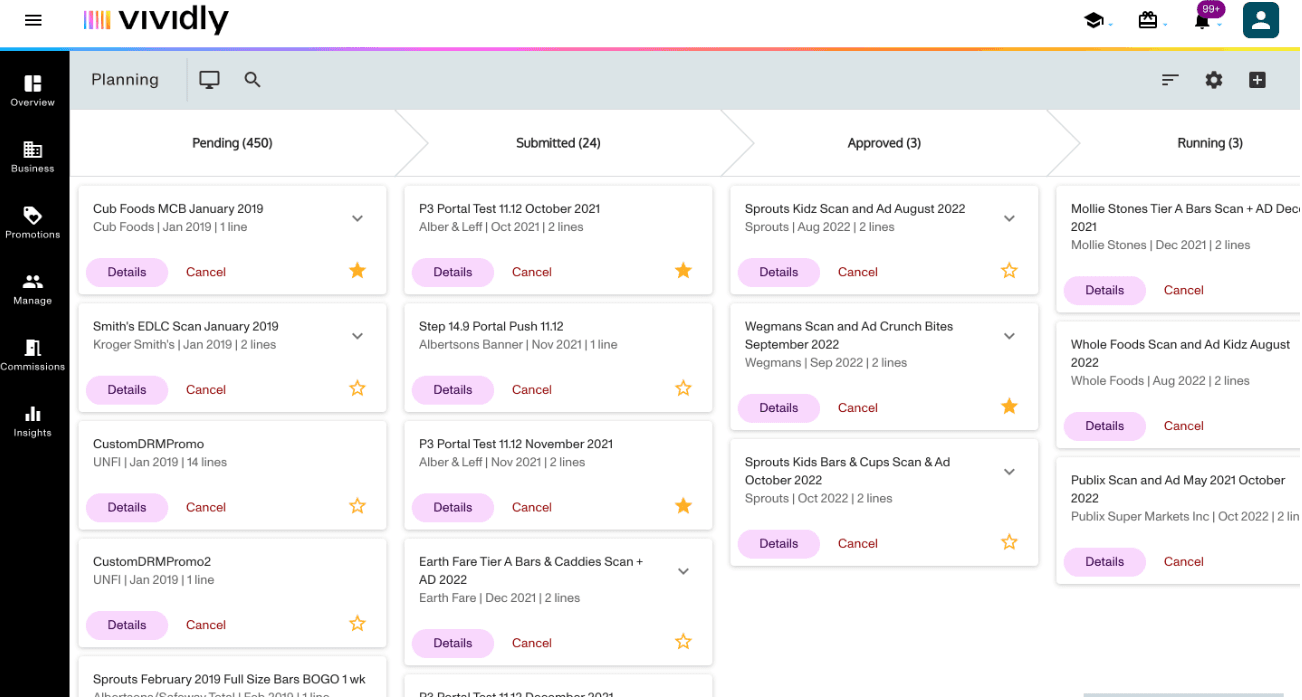Click the Pending (450) column header
Viewport: 1302px width, 700px height.
(x=232, y=142)
